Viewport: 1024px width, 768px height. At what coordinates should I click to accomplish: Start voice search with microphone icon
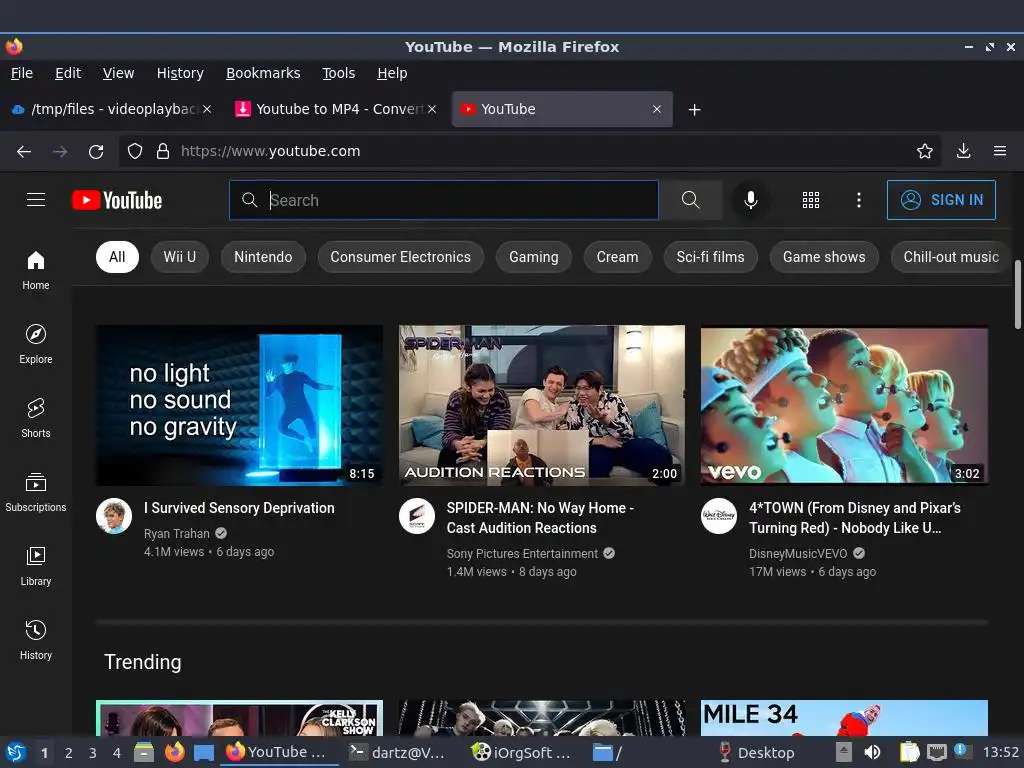tap(751, 200)
